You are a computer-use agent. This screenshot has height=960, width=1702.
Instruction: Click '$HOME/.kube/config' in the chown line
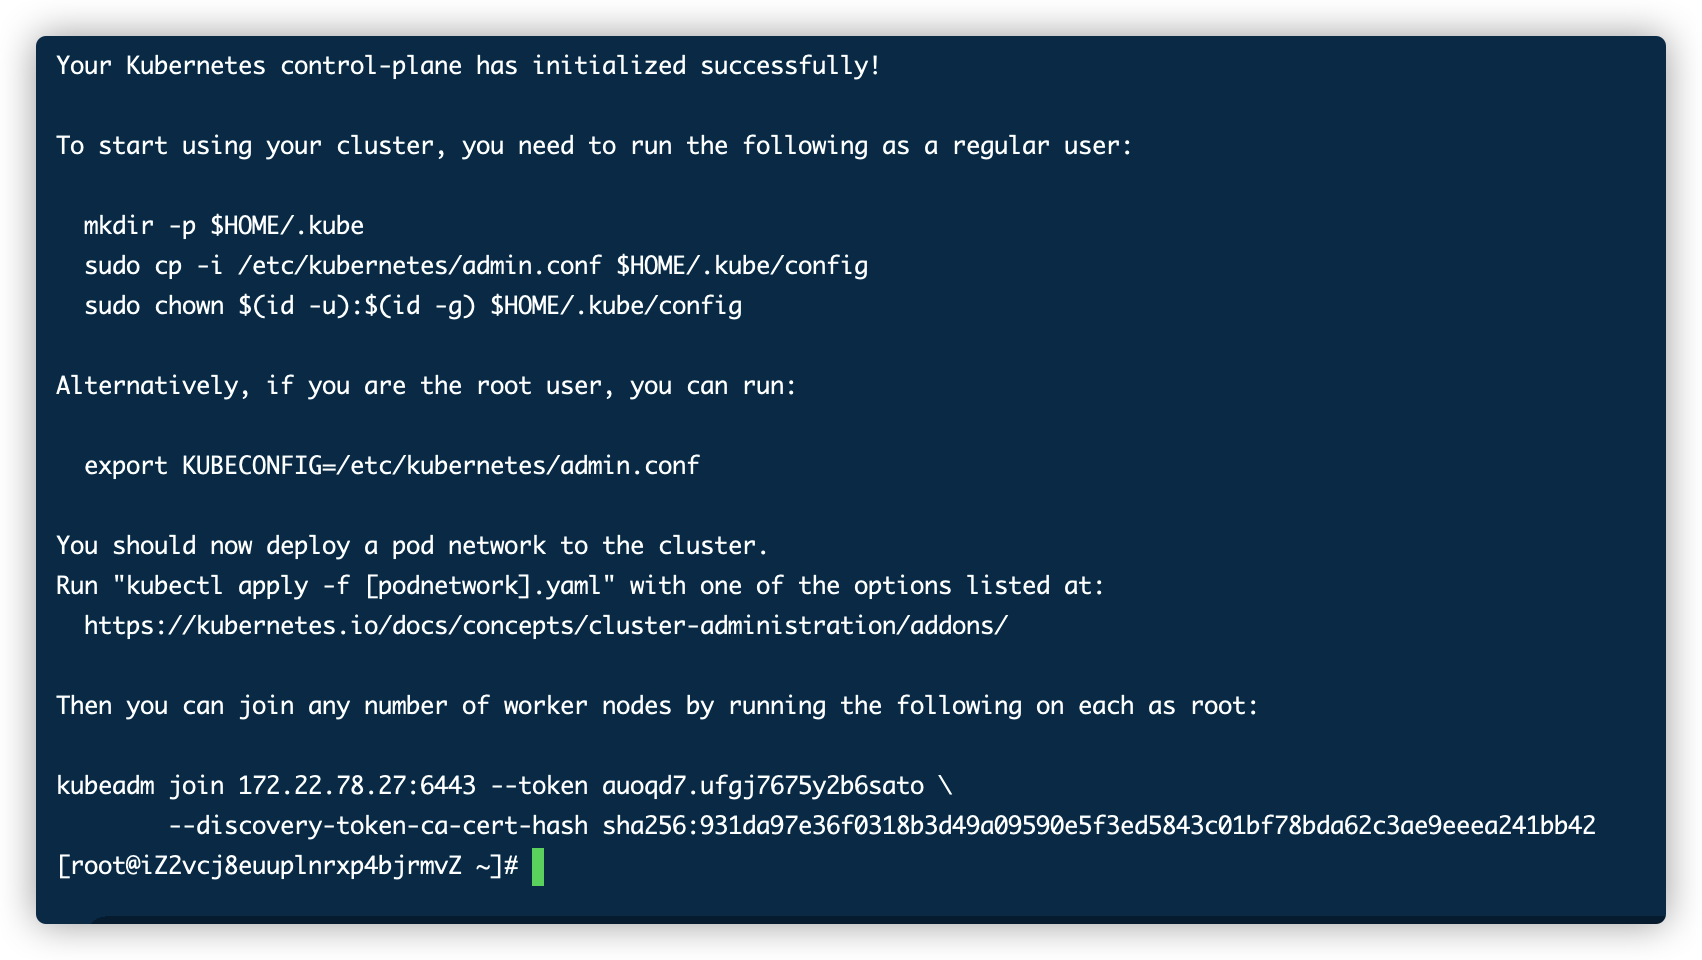click(x=616, y=306)
